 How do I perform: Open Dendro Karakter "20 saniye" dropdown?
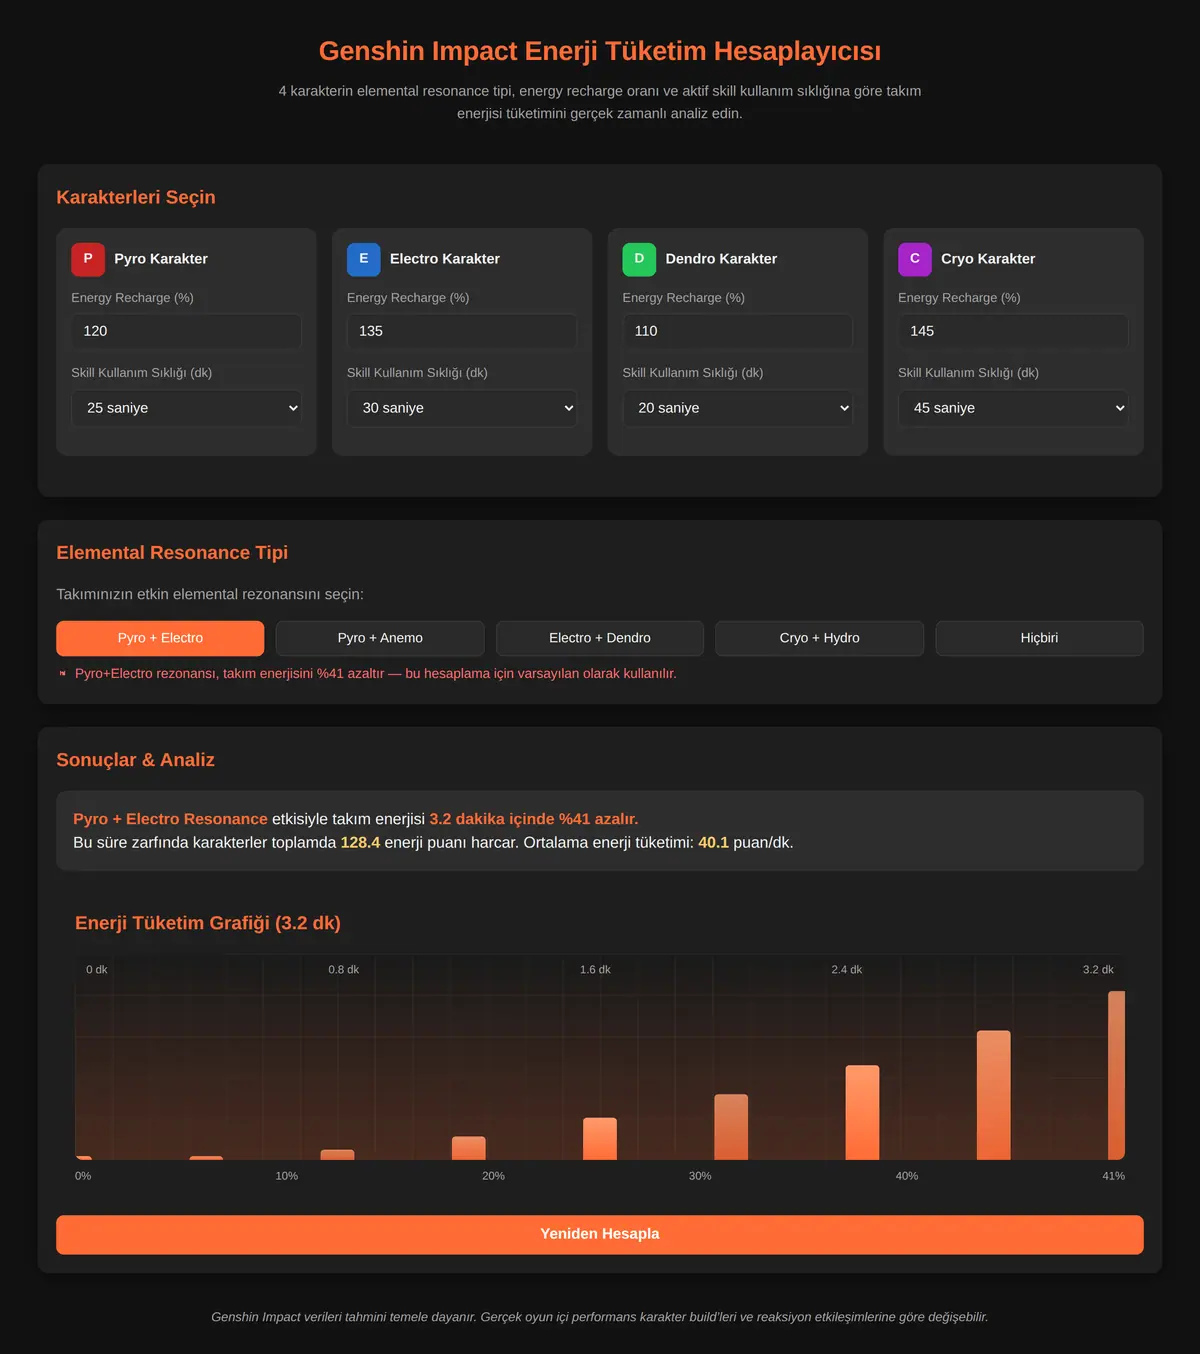click(737, 408)
